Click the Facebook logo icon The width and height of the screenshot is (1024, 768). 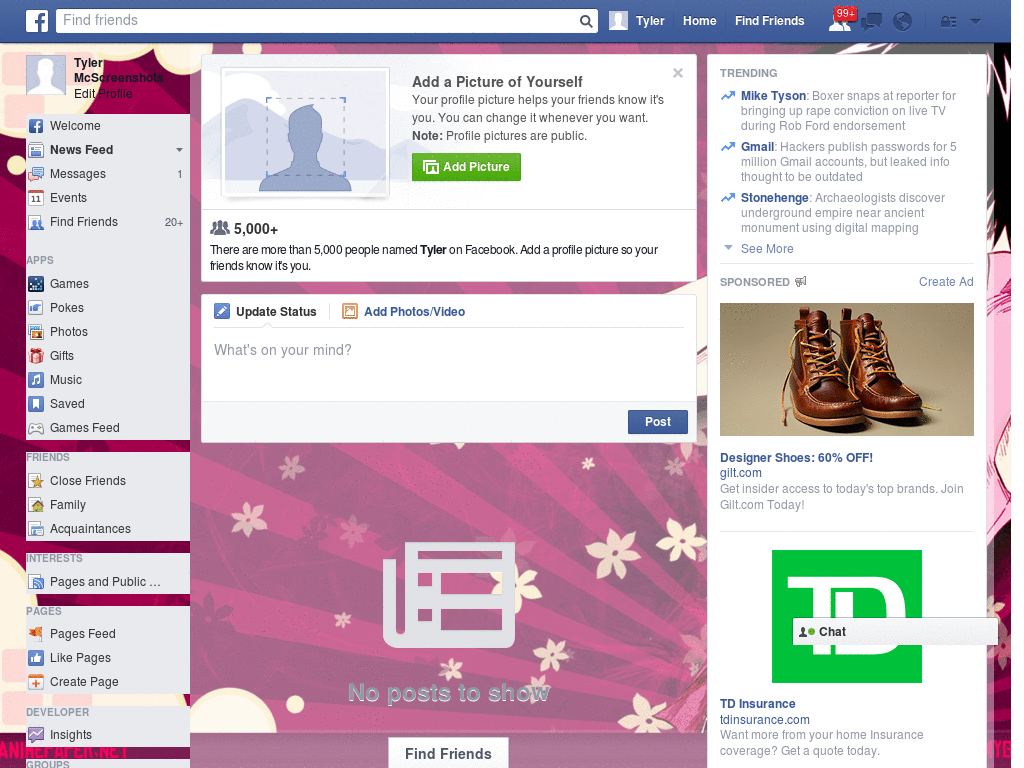point(37,21)
